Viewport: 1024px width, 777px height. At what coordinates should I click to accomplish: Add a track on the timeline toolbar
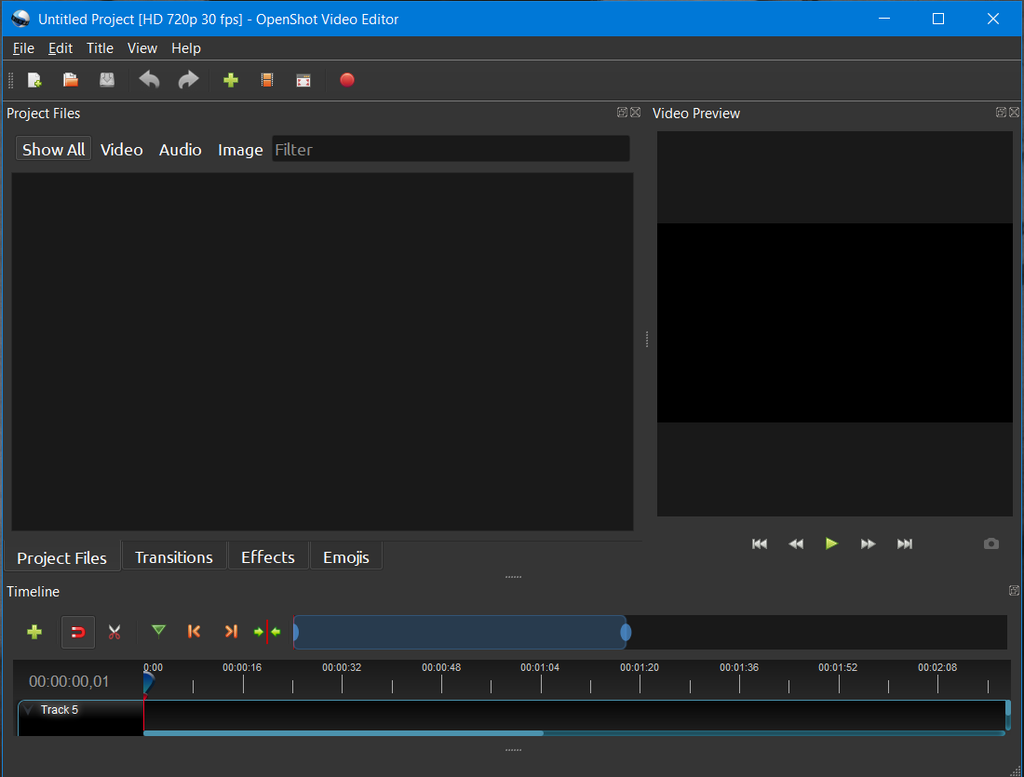(x=34, y=631)
